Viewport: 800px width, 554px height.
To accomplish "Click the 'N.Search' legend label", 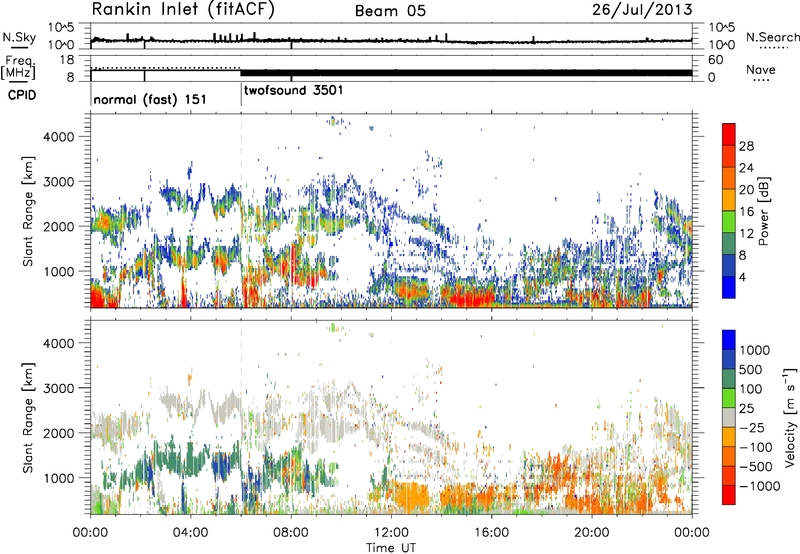I will (x=773, y=37).
